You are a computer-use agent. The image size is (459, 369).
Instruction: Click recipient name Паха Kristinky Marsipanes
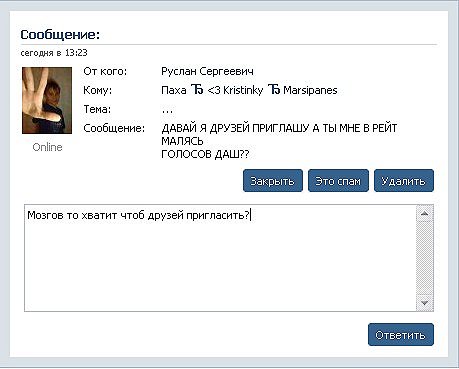[249, 90]
